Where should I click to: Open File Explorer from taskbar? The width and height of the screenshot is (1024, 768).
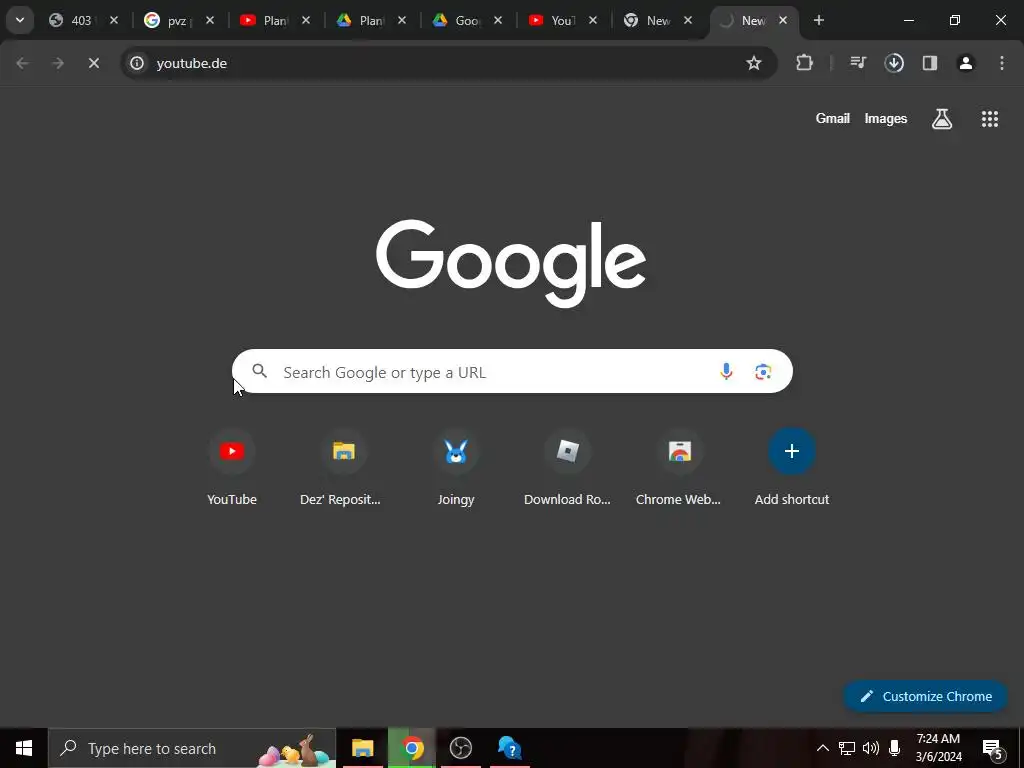click(362, 748)
